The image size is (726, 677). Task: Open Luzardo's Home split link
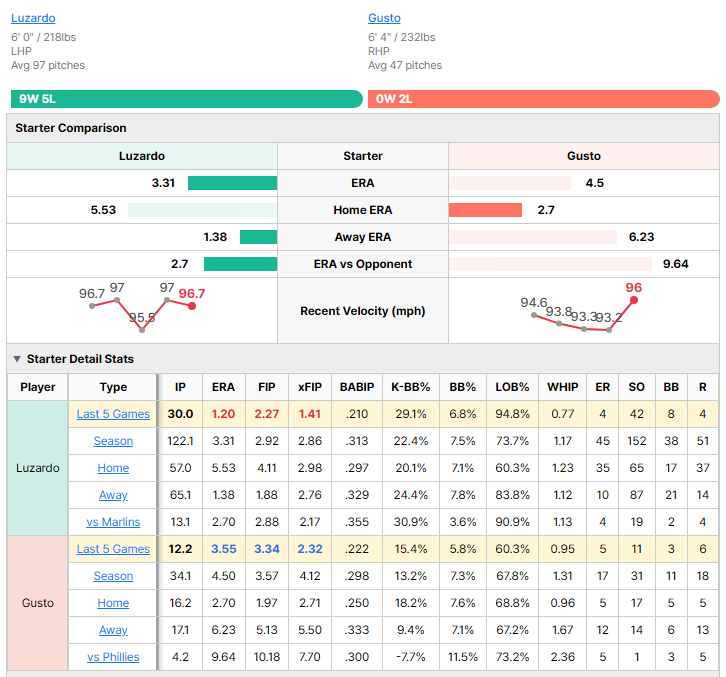(113, 468)
